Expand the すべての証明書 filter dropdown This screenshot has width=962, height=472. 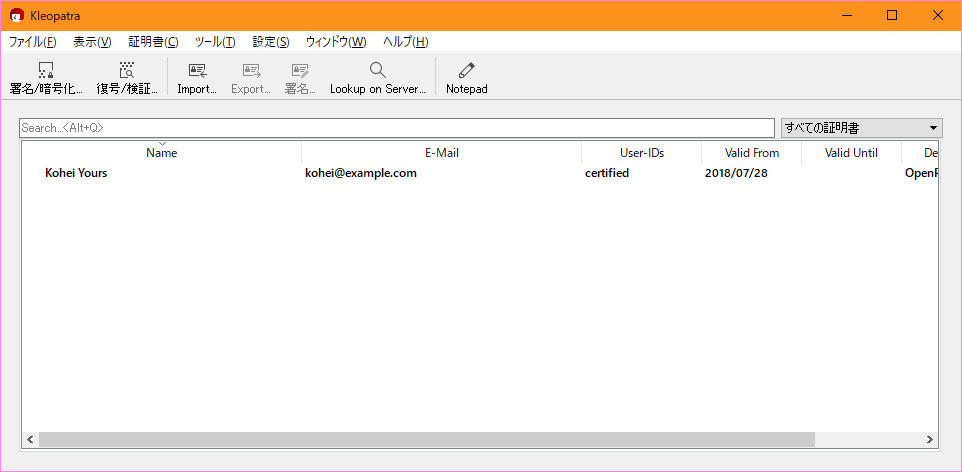861,128
